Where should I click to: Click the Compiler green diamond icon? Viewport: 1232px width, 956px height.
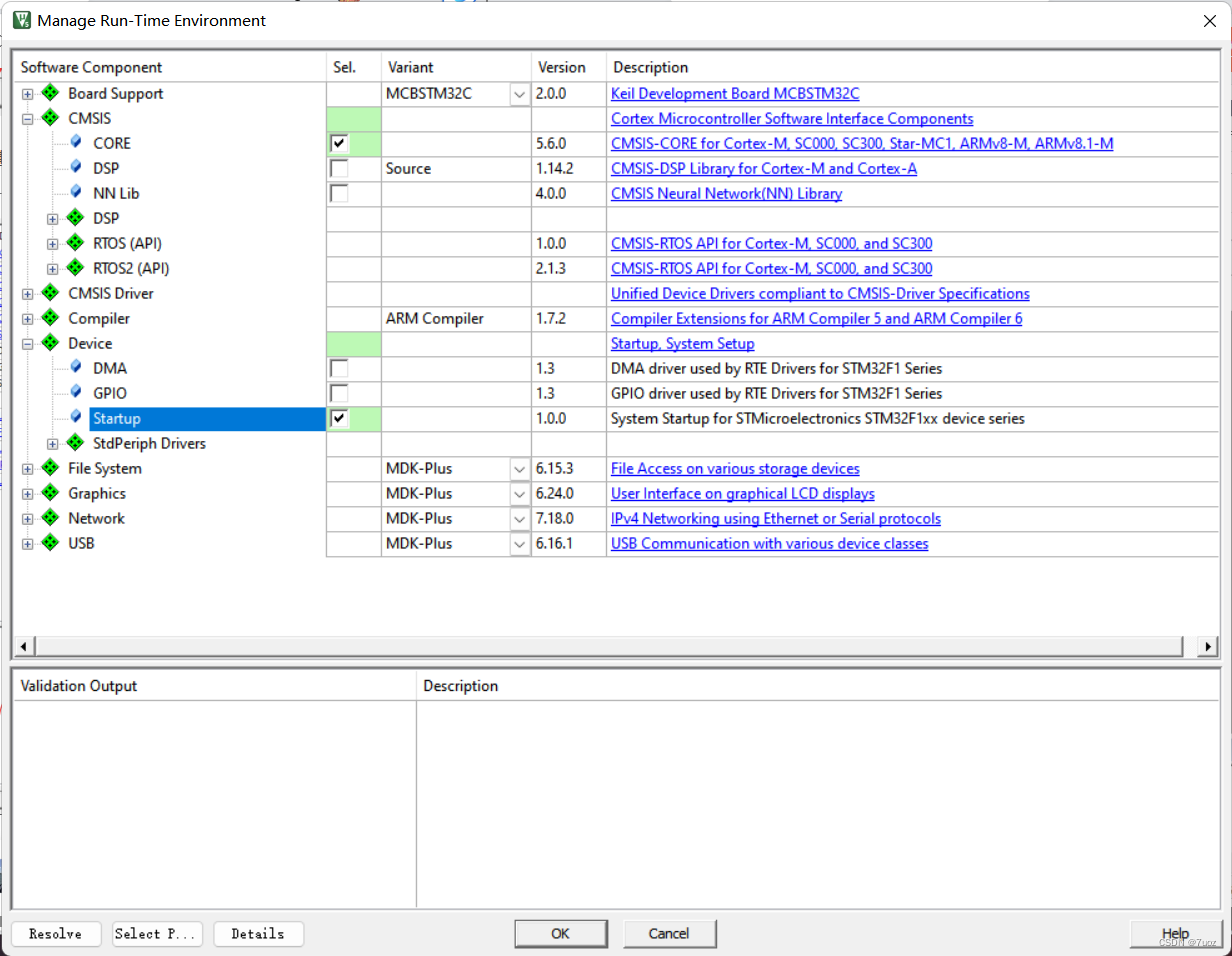[x=50, y=318]
